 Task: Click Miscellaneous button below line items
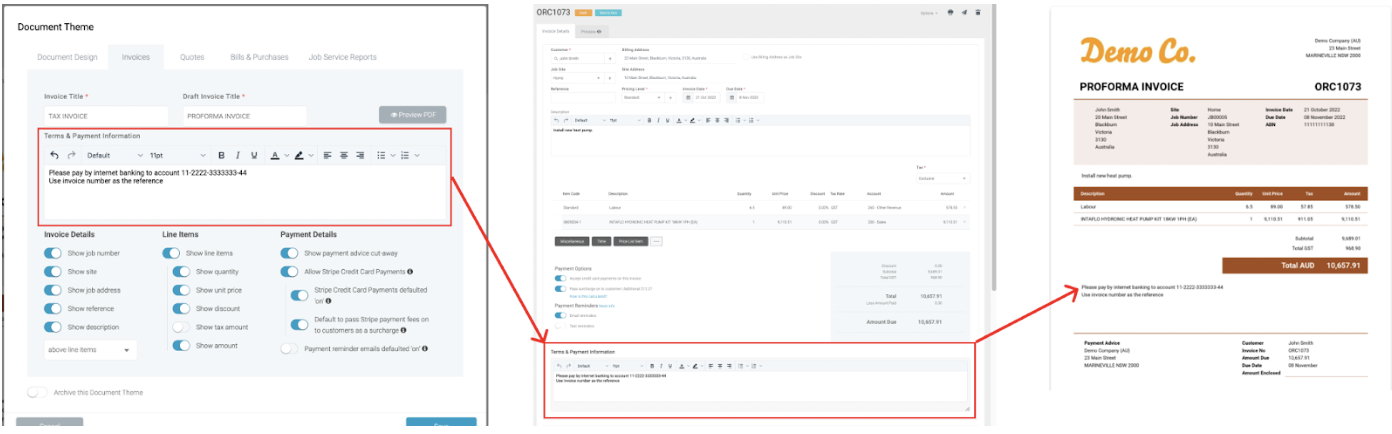pyautogui.click(x=572, y=241)
